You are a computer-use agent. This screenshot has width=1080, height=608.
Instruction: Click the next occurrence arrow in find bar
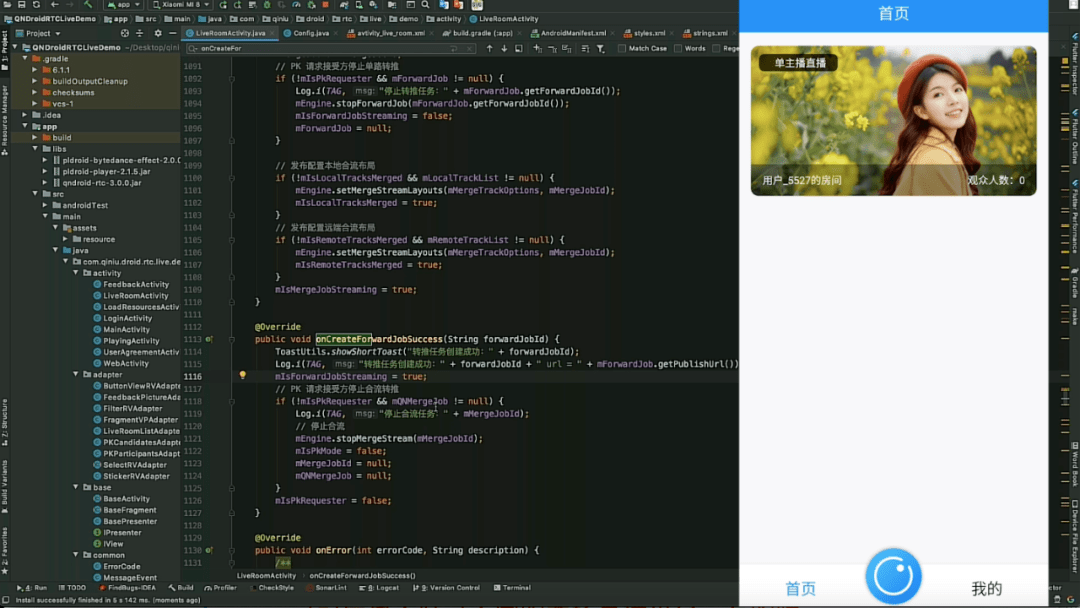504,48
